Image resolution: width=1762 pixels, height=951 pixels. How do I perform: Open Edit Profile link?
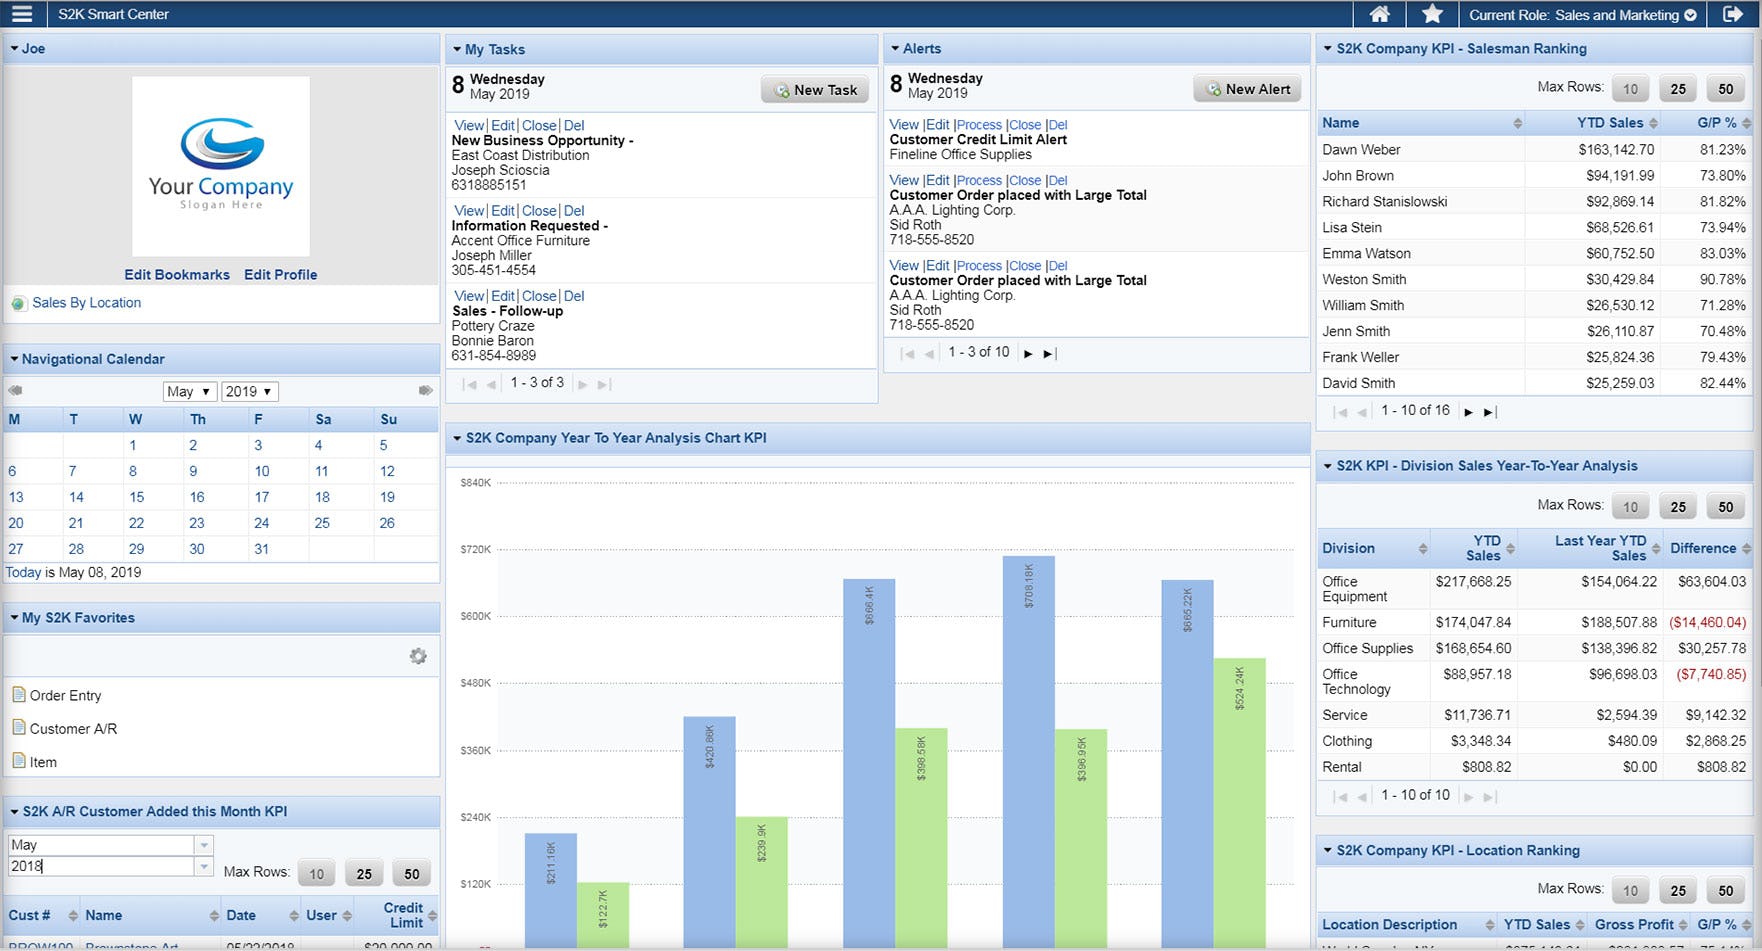coord(280,274)
